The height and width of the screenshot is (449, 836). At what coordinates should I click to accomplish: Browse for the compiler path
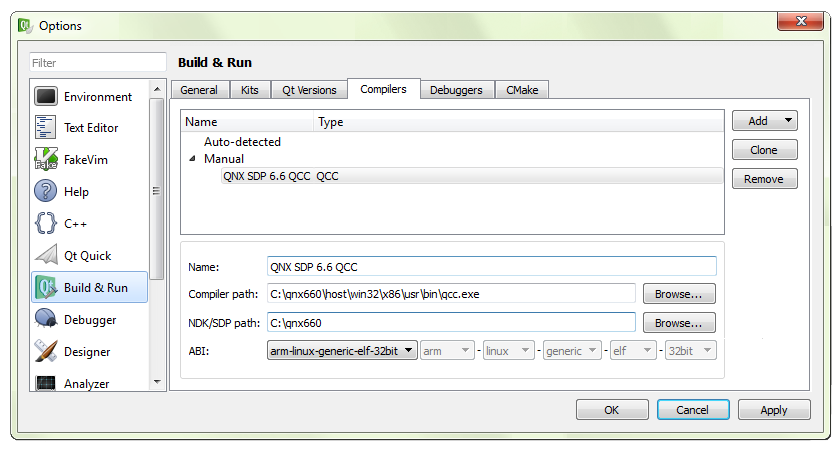tap(679, 294)
